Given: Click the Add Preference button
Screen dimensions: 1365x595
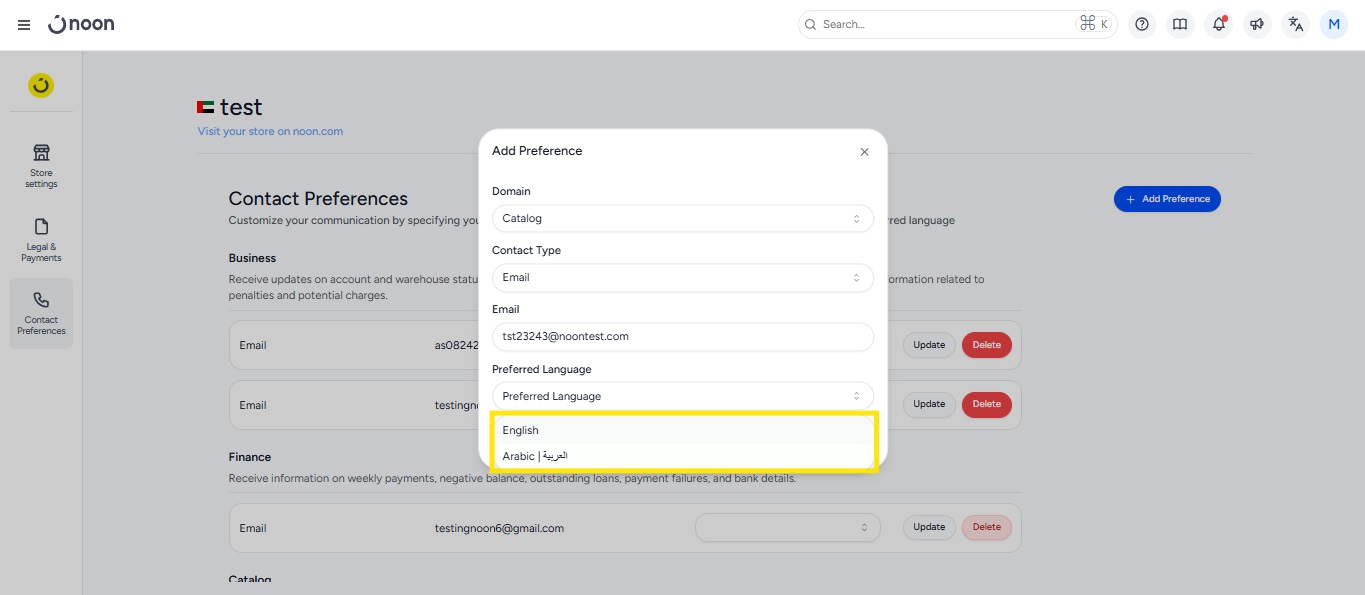Looking at the screenshot, I should pyautogui.click(x=1167, y=199).
